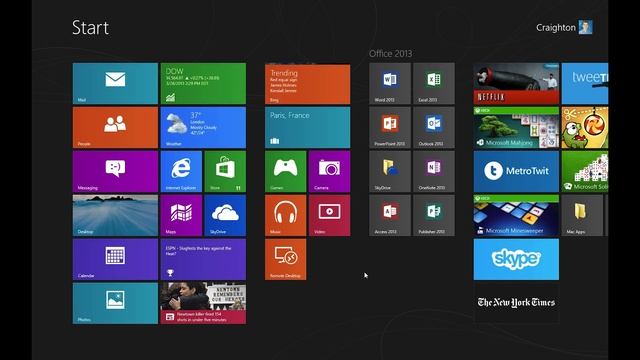The width and height of the screenshot is (640, 360).
Task: Launch Outlook 2013
Action: [434, 127]
